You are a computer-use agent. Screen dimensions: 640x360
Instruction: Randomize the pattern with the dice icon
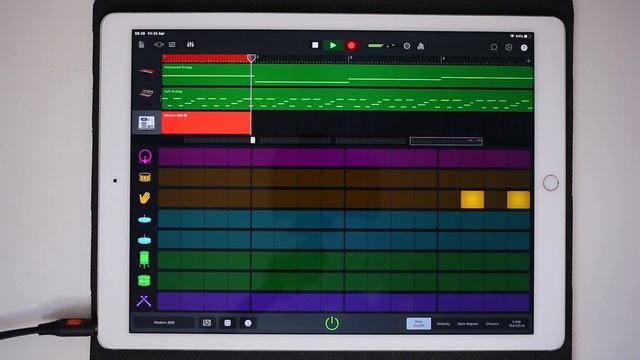point(227,323)
